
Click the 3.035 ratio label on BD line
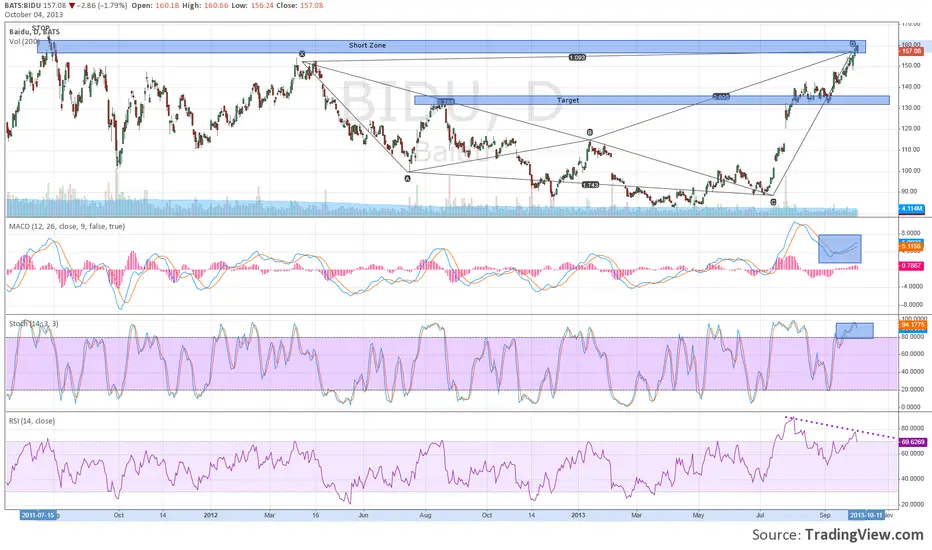click(721, 96)
